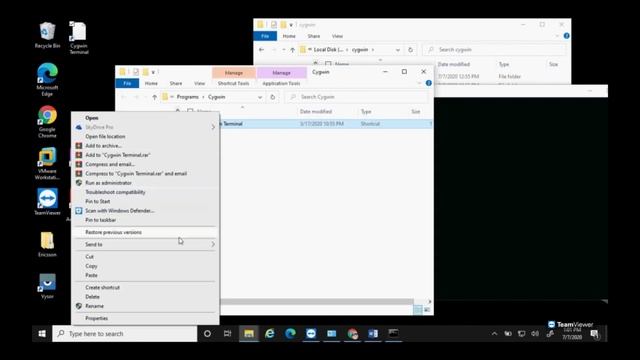The image size is (640, 360).
Task: Open the Home tab in front Explorer
Action: [151, 83]
